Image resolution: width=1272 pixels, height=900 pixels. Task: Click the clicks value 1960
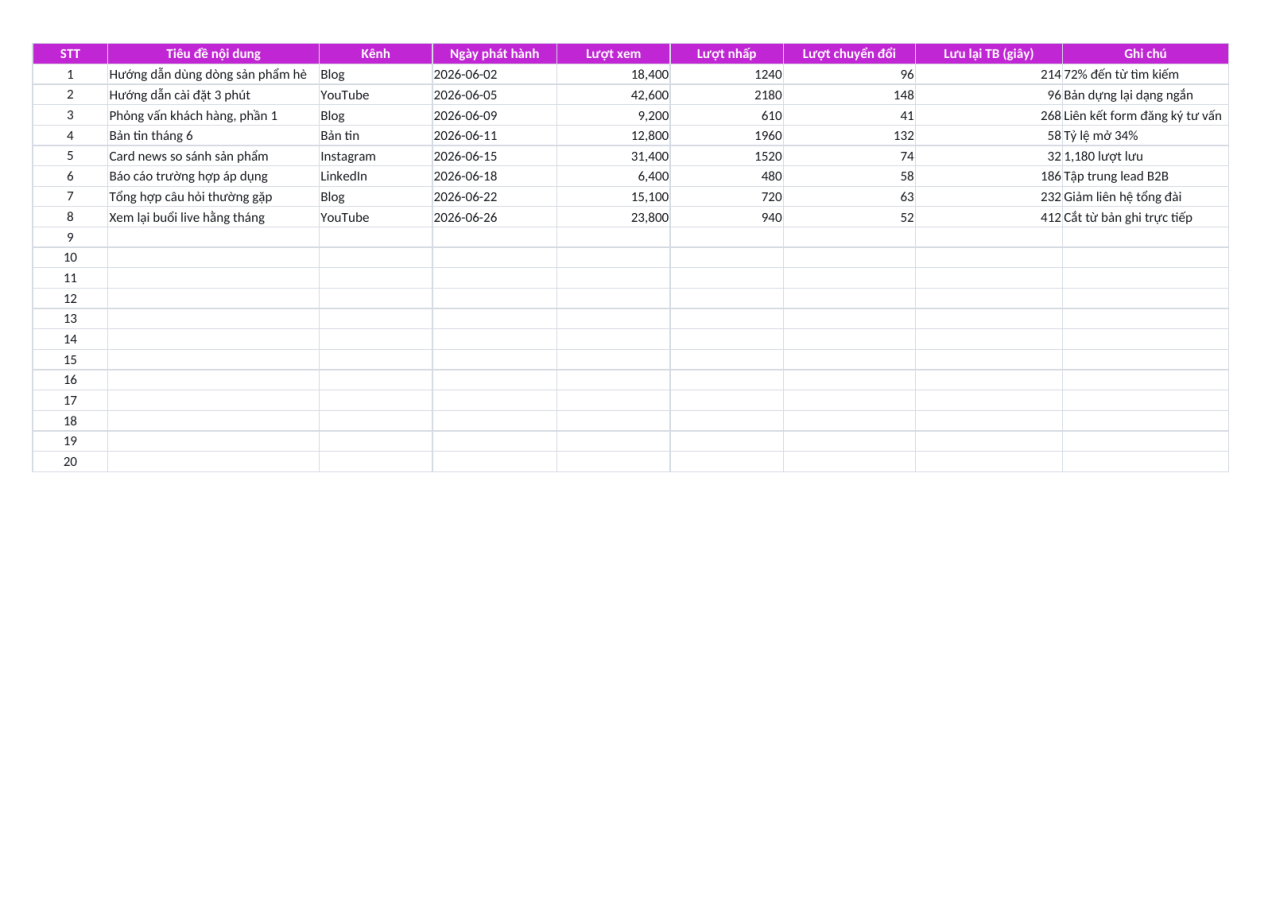click(726, 136)
